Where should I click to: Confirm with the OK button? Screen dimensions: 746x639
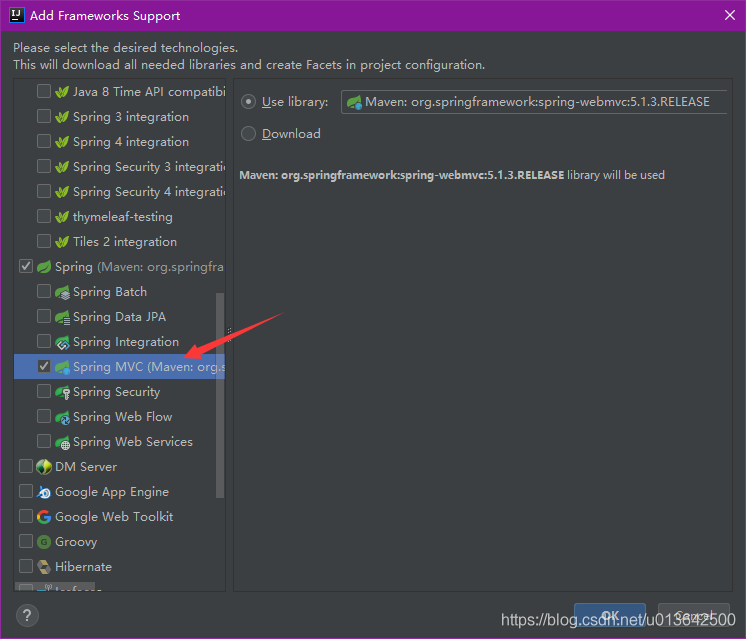609,616
